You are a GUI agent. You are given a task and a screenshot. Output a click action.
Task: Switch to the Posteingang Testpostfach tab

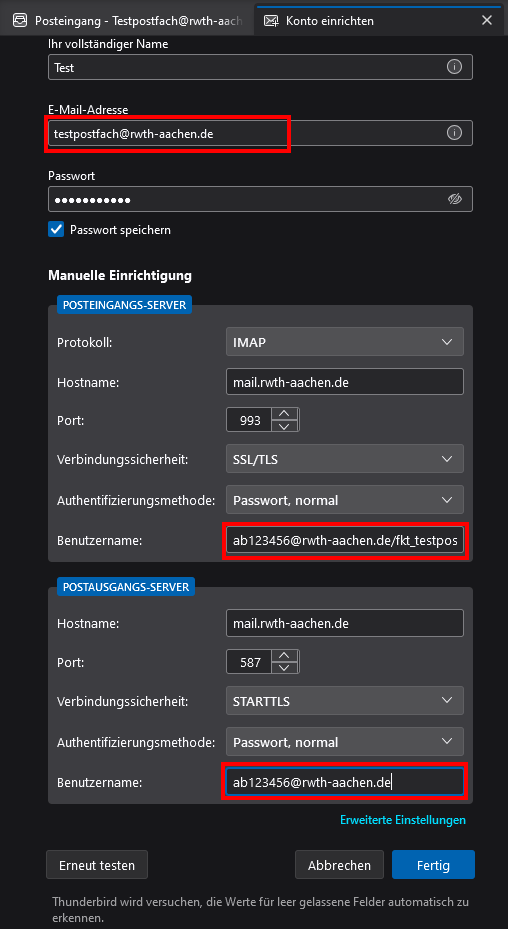[127, 20]
